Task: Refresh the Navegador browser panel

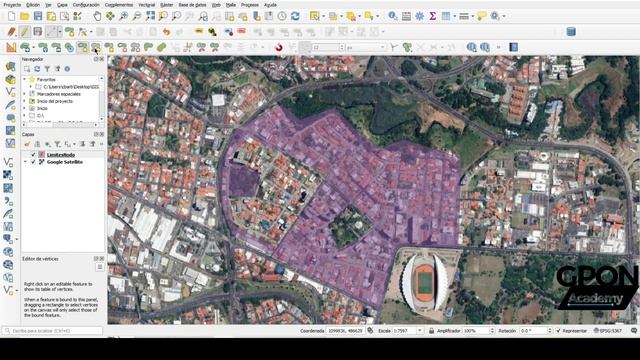Action: (x=37, y=69)
